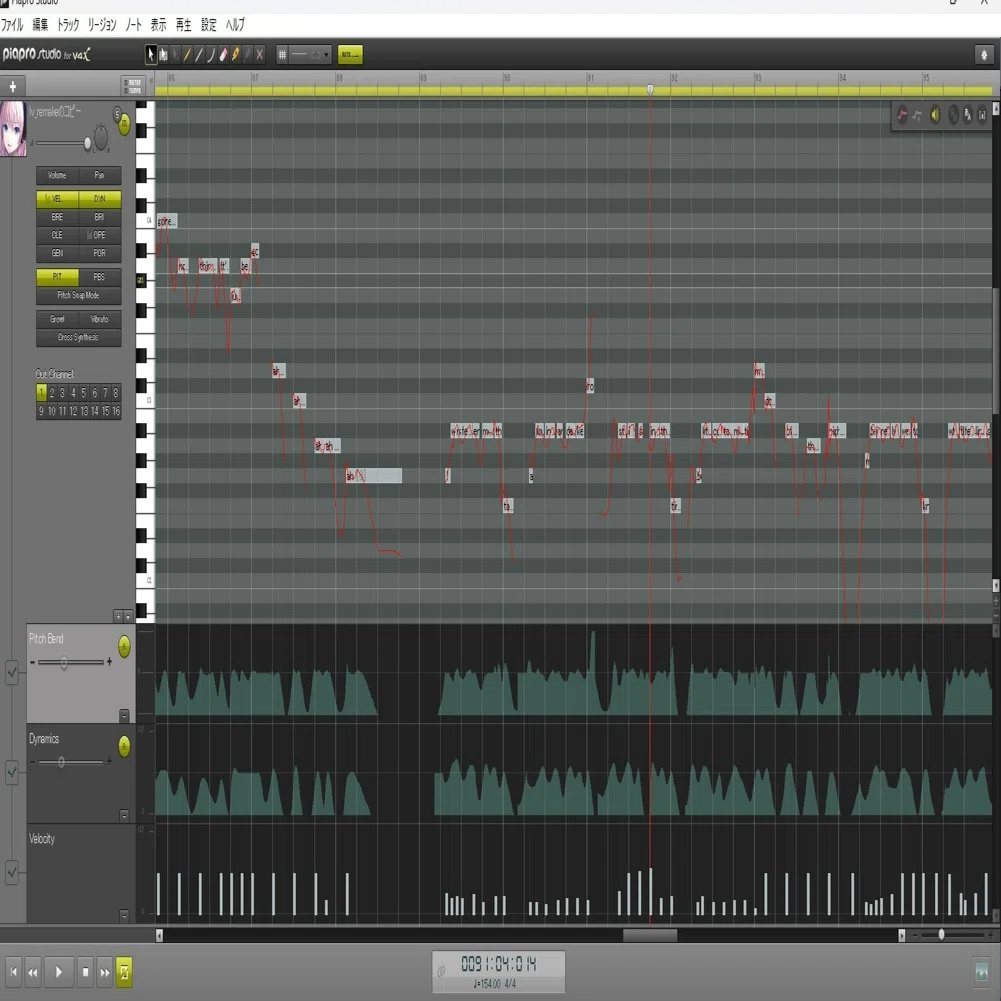Select the yellow highlighter pen tool

236,55
